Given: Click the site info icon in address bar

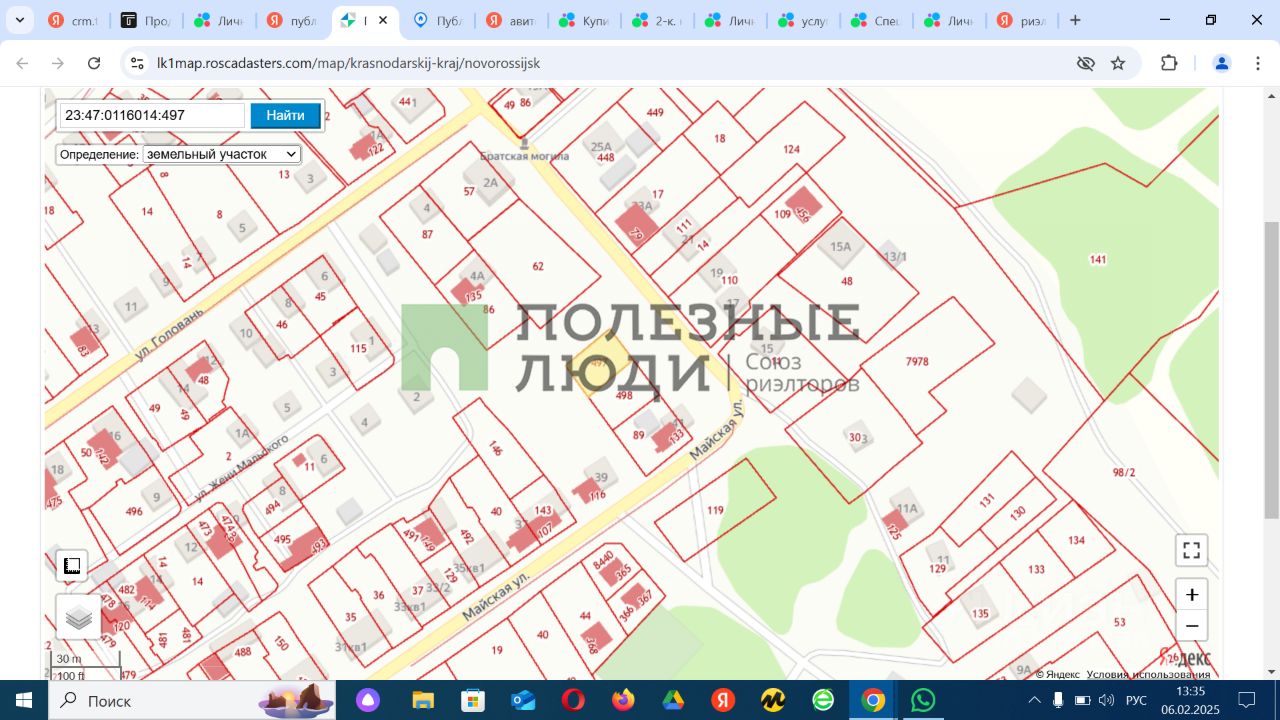Looking at the screenshot, I should click(x=138, y=63).
